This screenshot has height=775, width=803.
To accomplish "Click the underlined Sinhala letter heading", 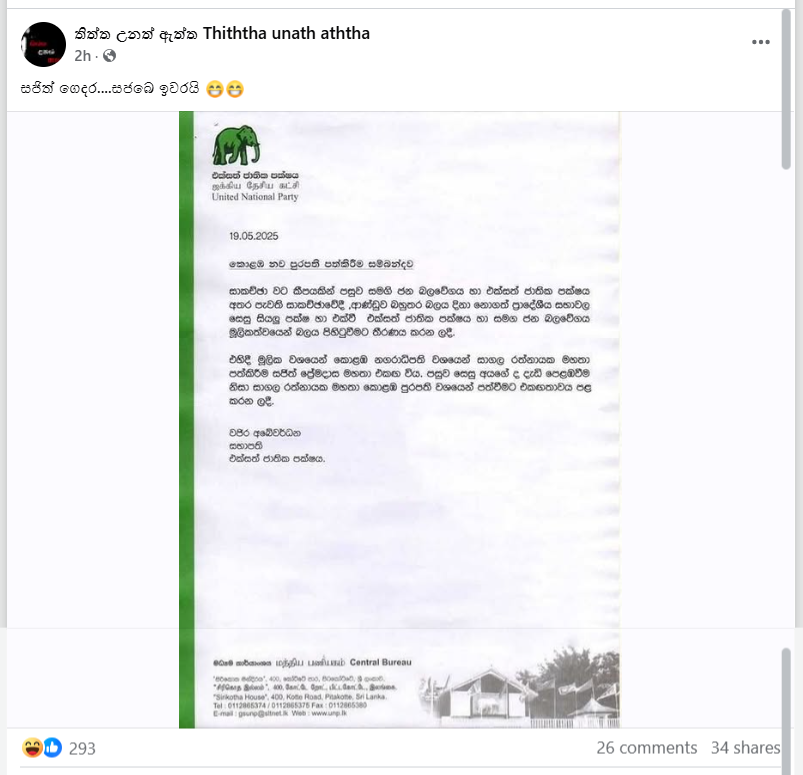I will pyautogui.click(x=321, y=264).
